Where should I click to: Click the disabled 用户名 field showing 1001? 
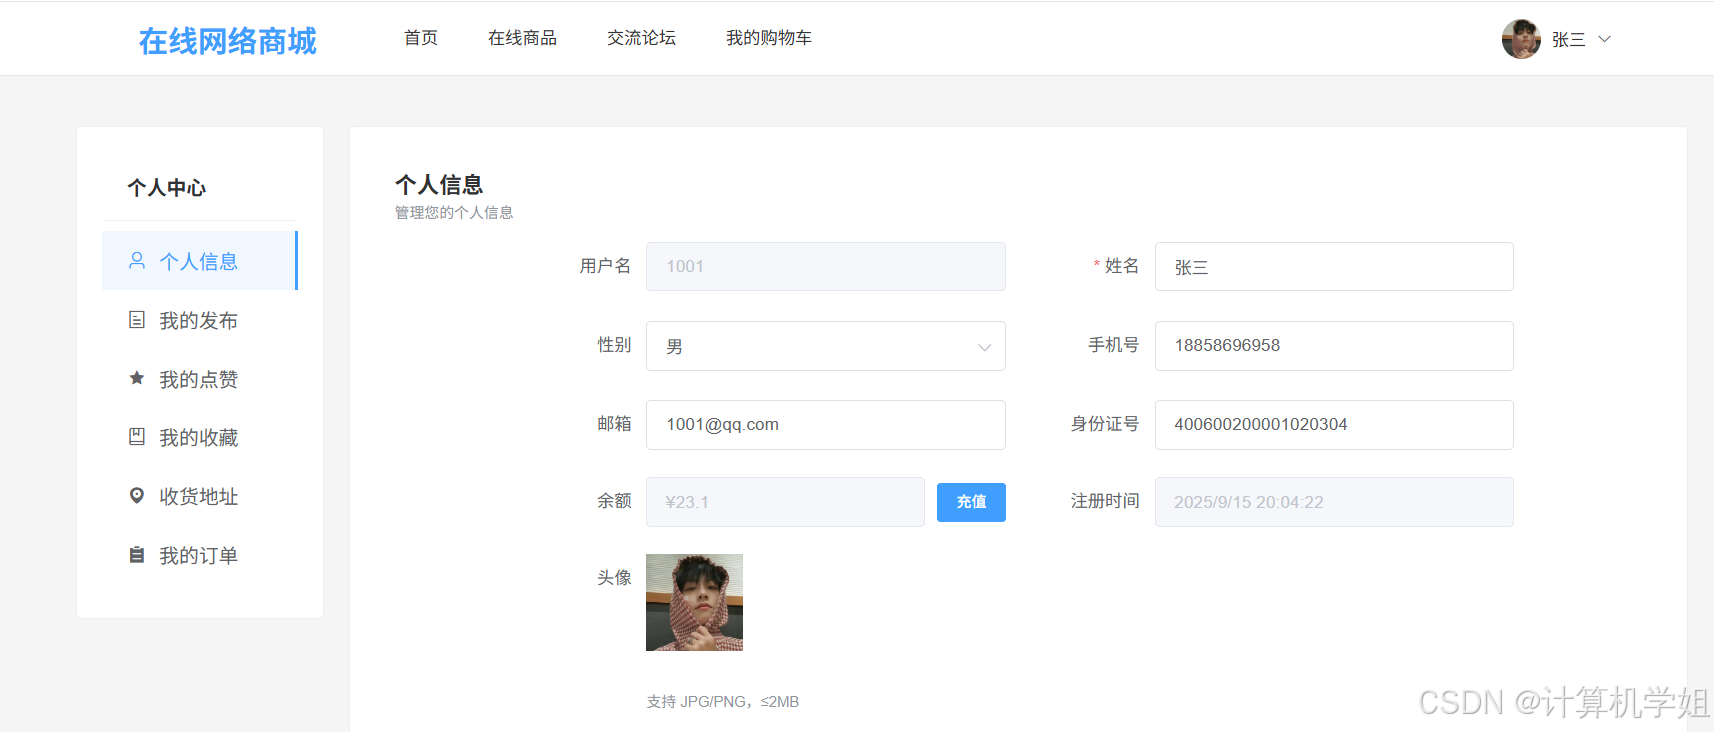click(x=826, y=267)
